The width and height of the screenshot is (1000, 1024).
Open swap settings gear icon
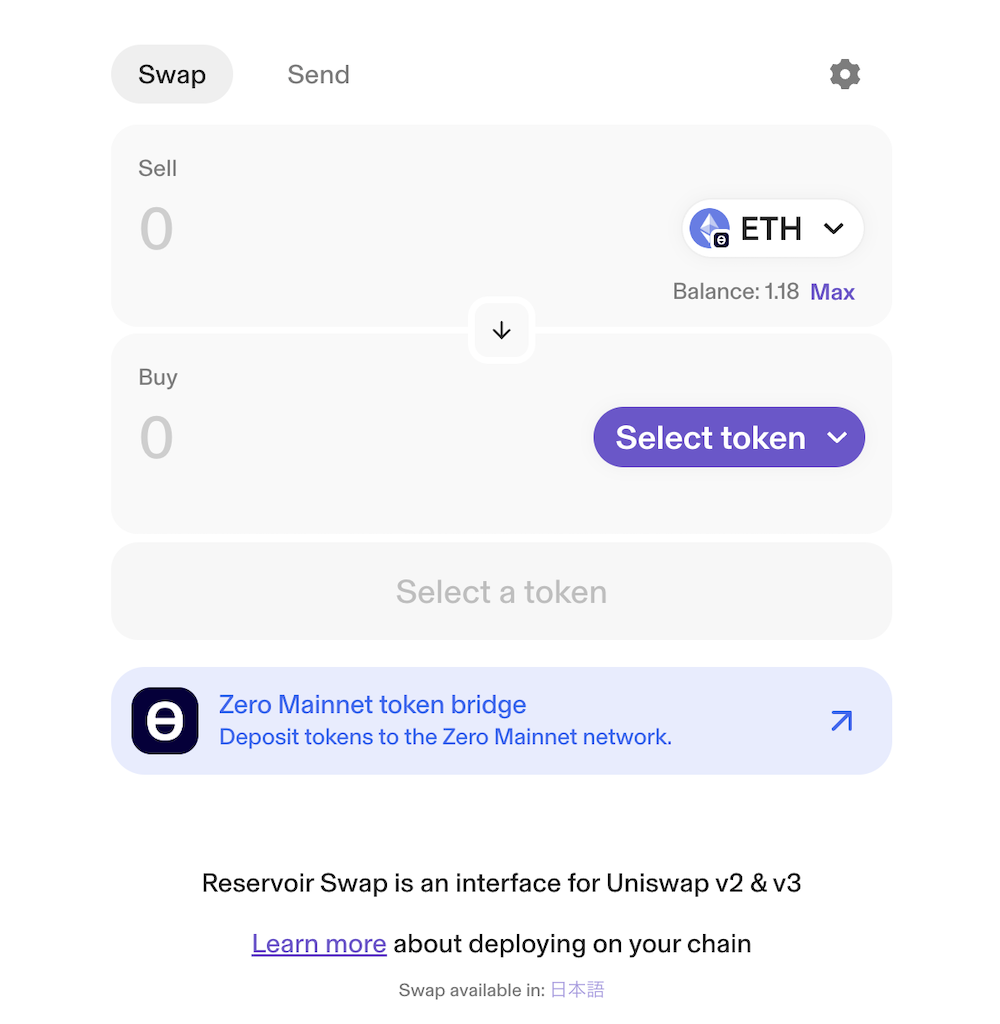pyautogui.click(x=845, y=74)
